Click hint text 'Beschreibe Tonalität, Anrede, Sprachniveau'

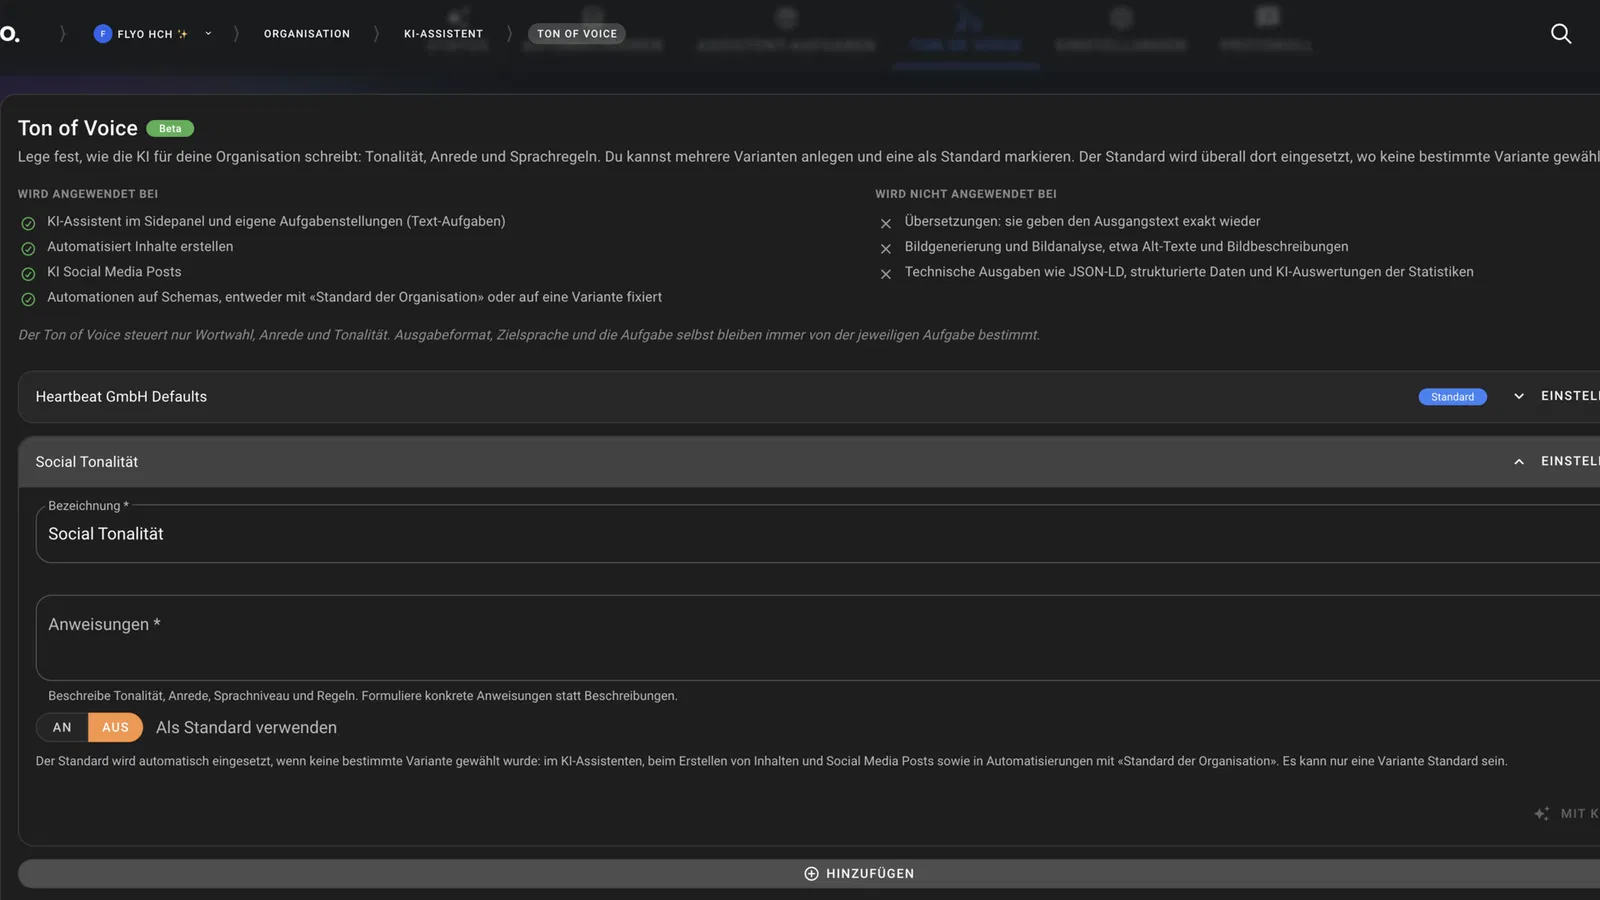[363, 696]
